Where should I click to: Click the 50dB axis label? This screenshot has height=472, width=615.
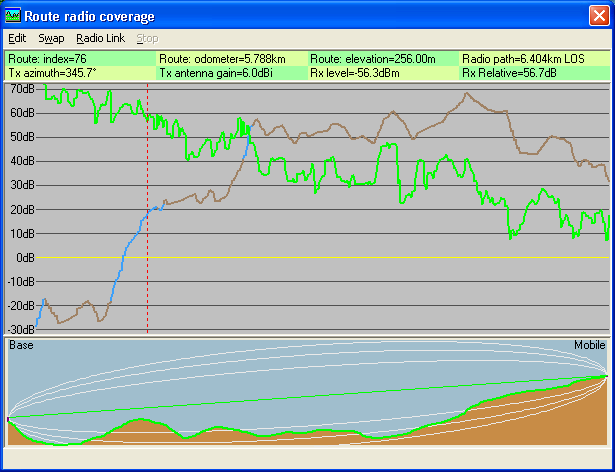click(x=22, y=137)
